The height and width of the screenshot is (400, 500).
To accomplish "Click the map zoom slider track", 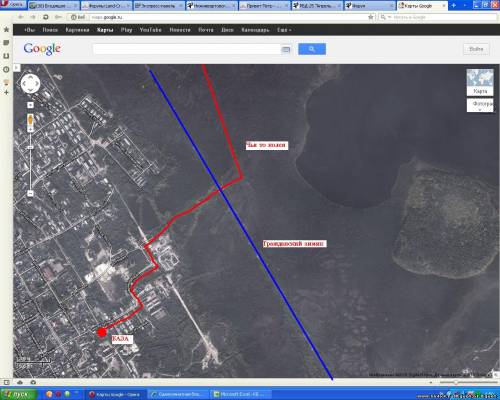I will tap(30, 160).
